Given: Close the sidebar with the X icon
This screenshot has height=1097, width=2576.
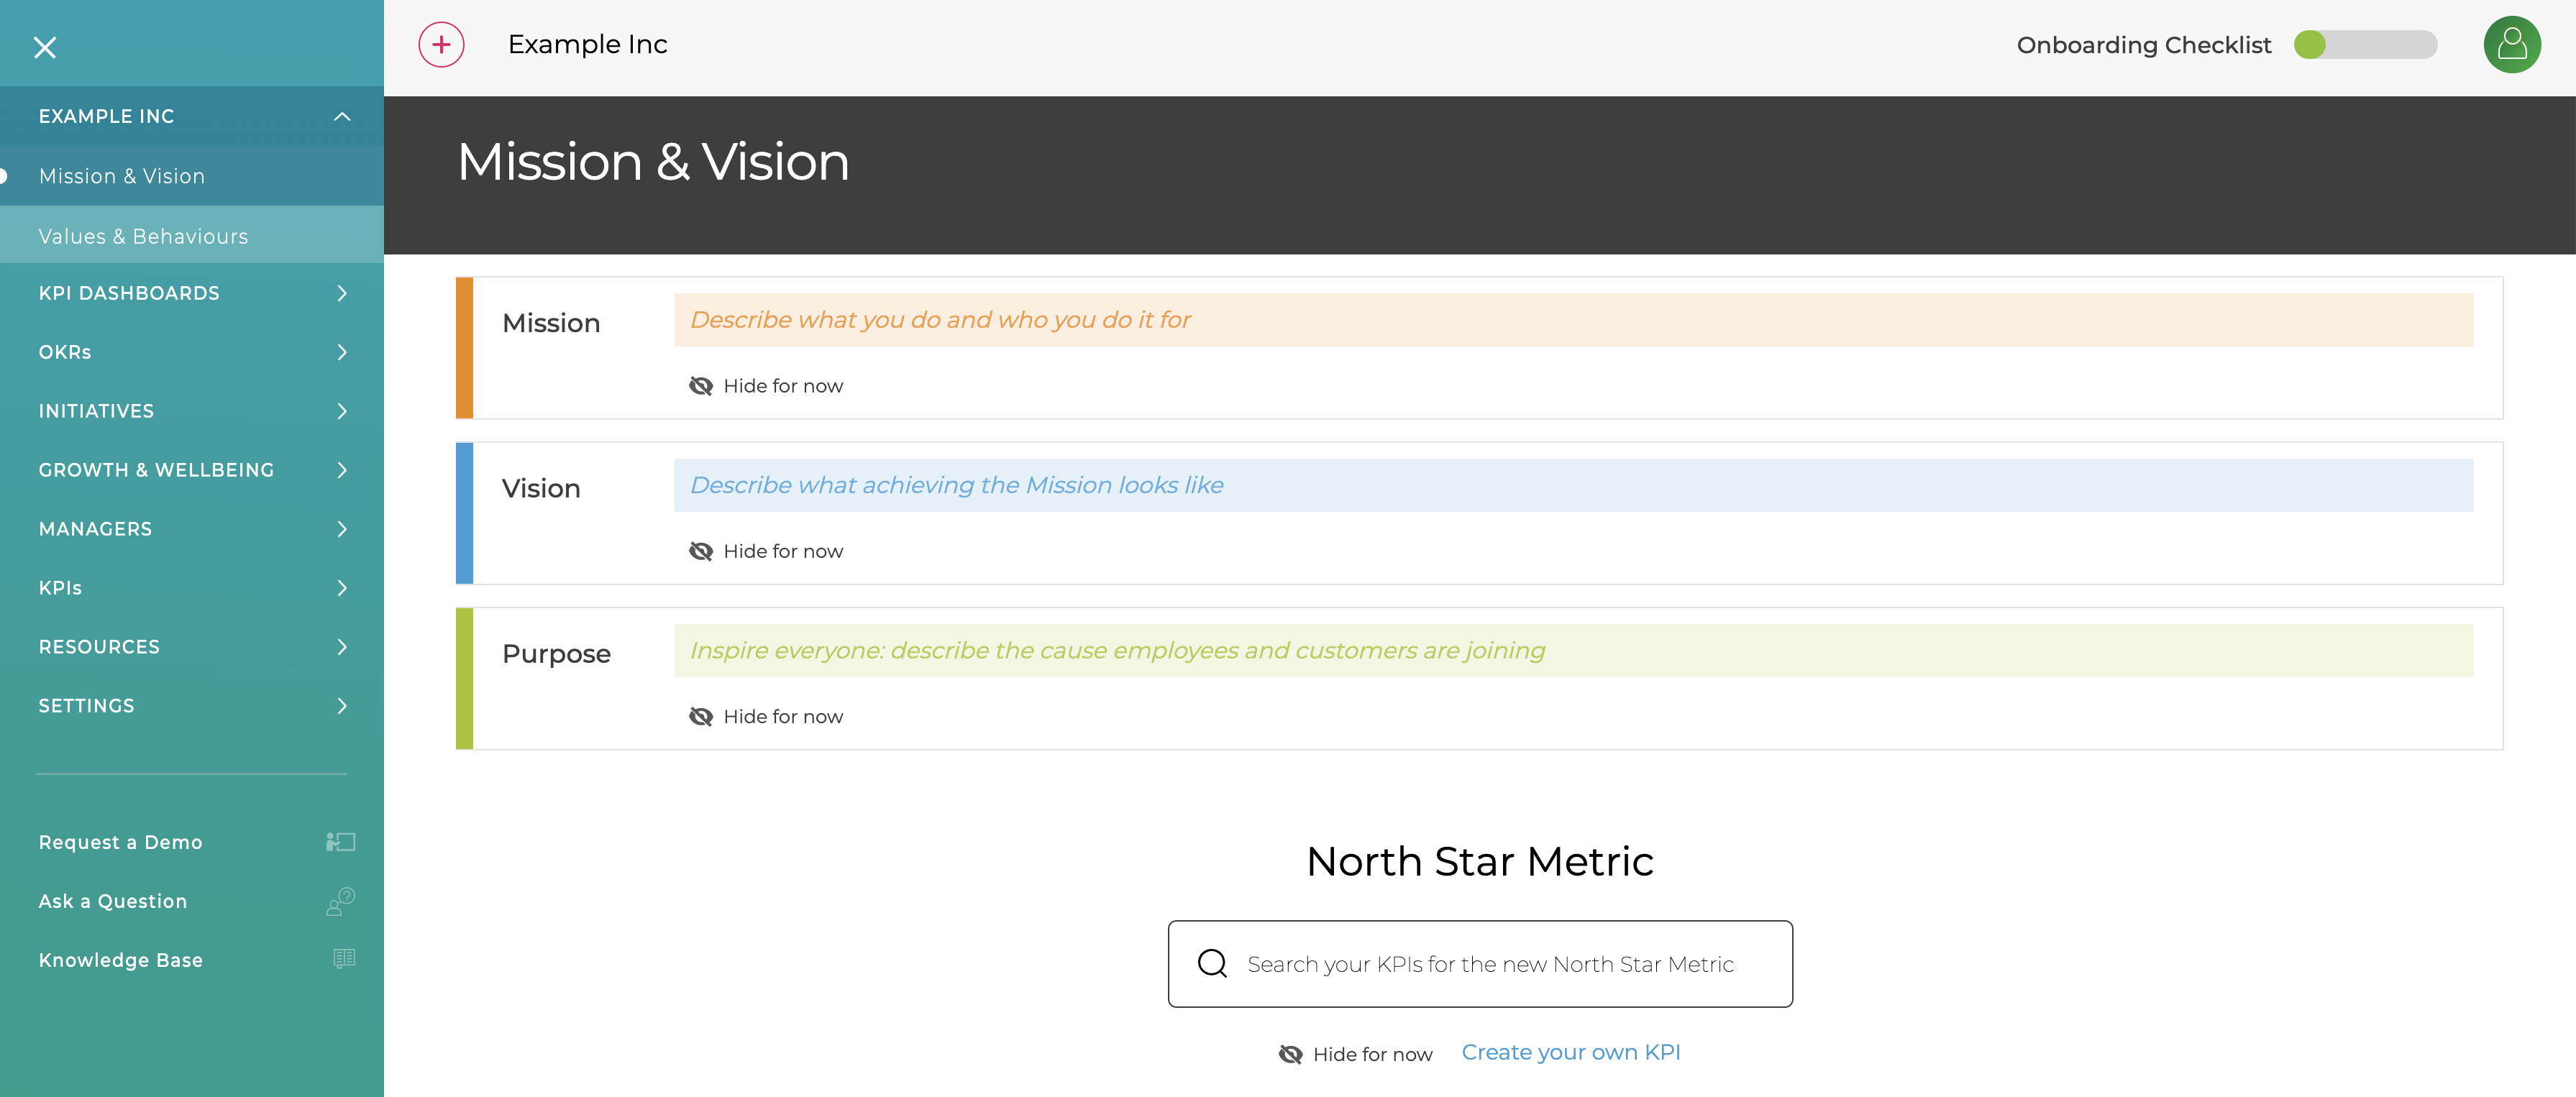Looking at the screenshot, I should (45, 47).
